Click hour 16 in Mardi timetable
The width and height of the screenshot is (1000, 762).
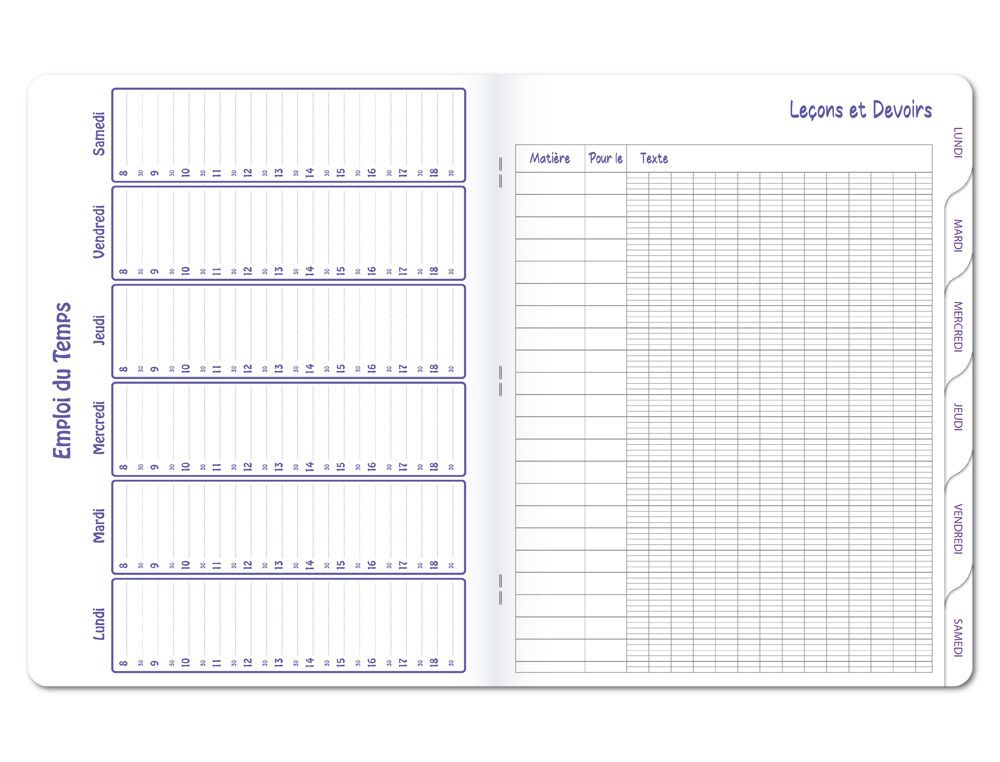372,564
